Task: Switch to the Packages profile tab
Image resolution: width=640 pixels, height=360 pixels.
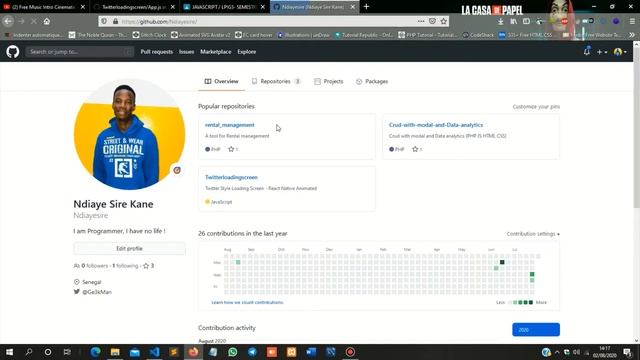Action: coord(372,82)
